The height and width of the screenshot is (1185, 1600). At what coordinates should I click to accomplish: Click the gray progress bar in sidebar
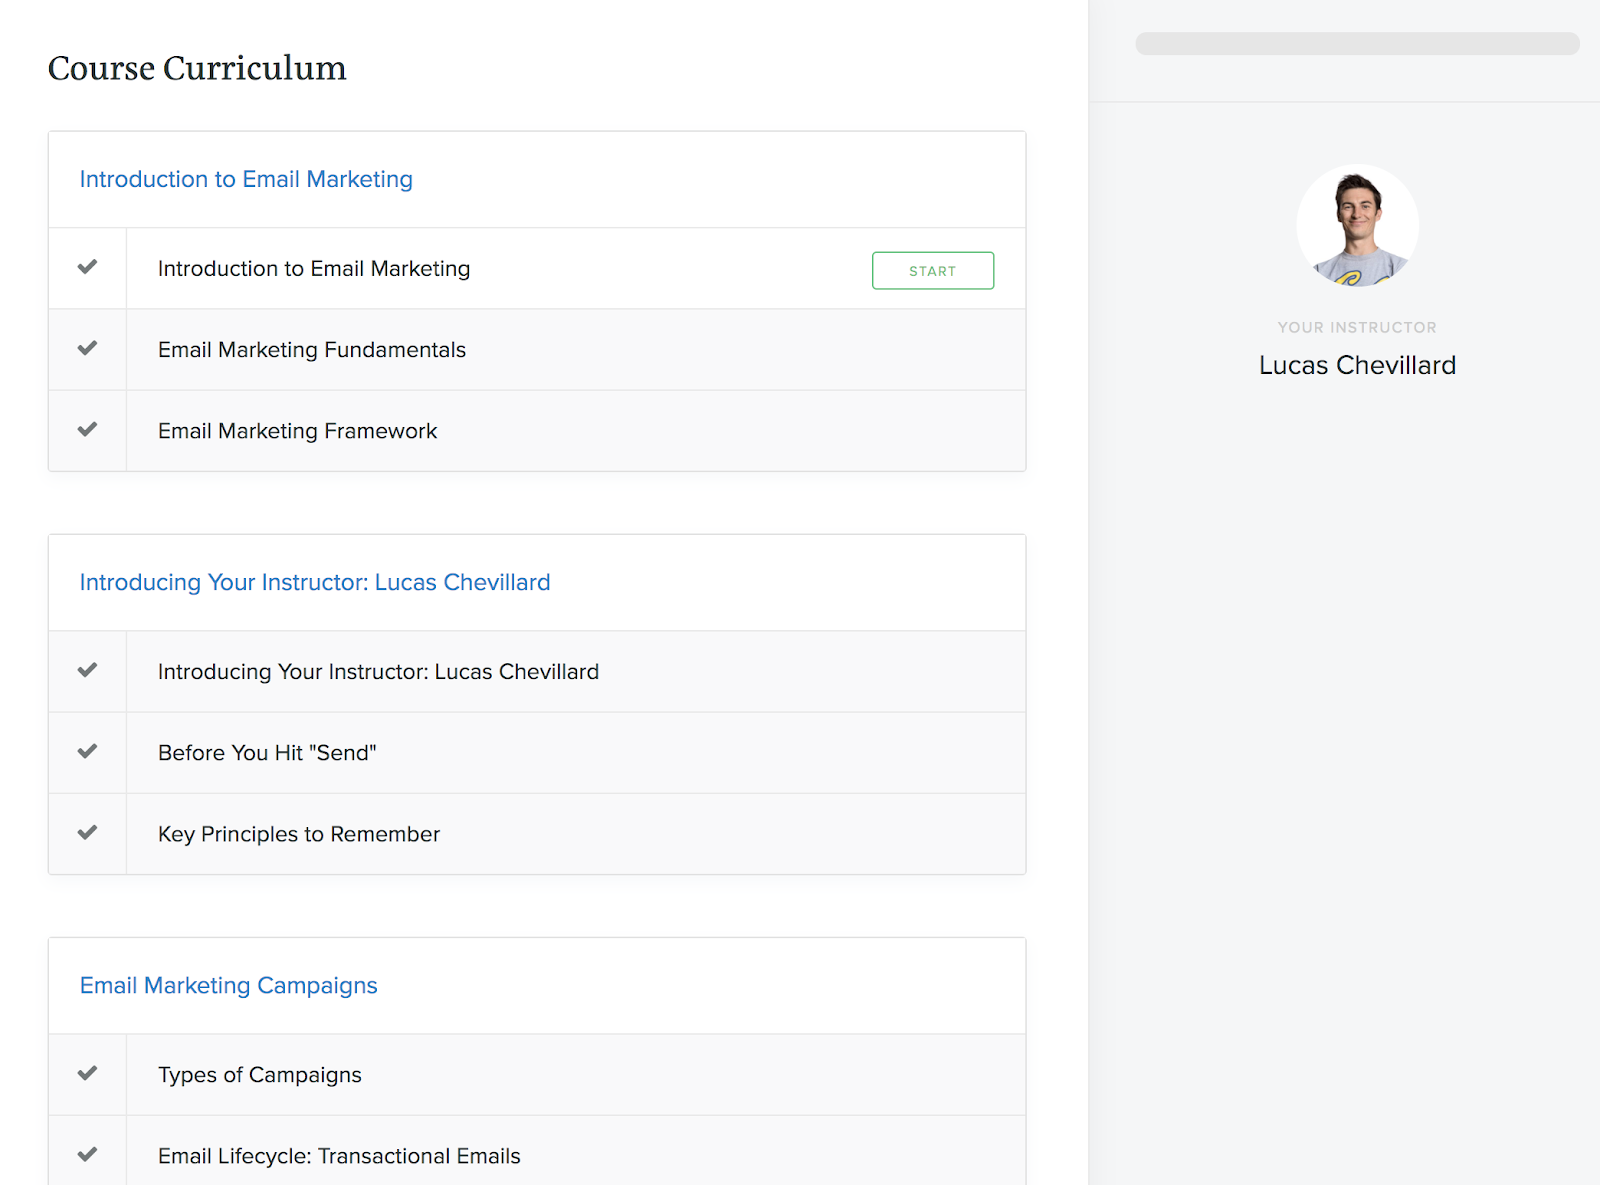coord(1357,43)
